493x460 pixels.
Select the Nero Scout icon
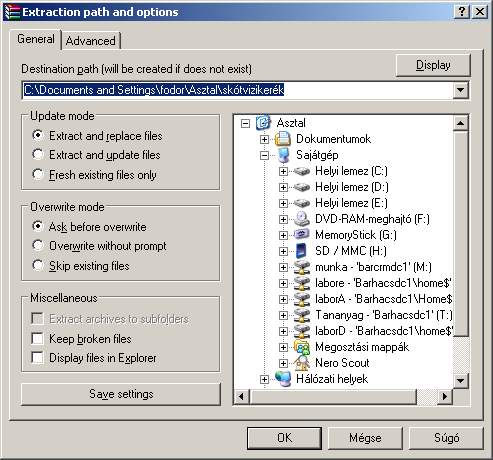[302, 363]
